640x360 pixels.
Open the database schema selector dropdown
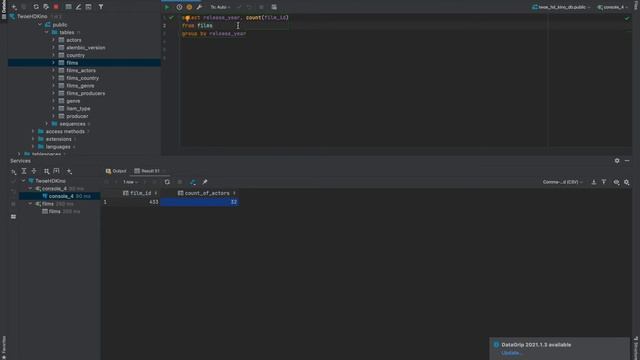click(561, 7)
